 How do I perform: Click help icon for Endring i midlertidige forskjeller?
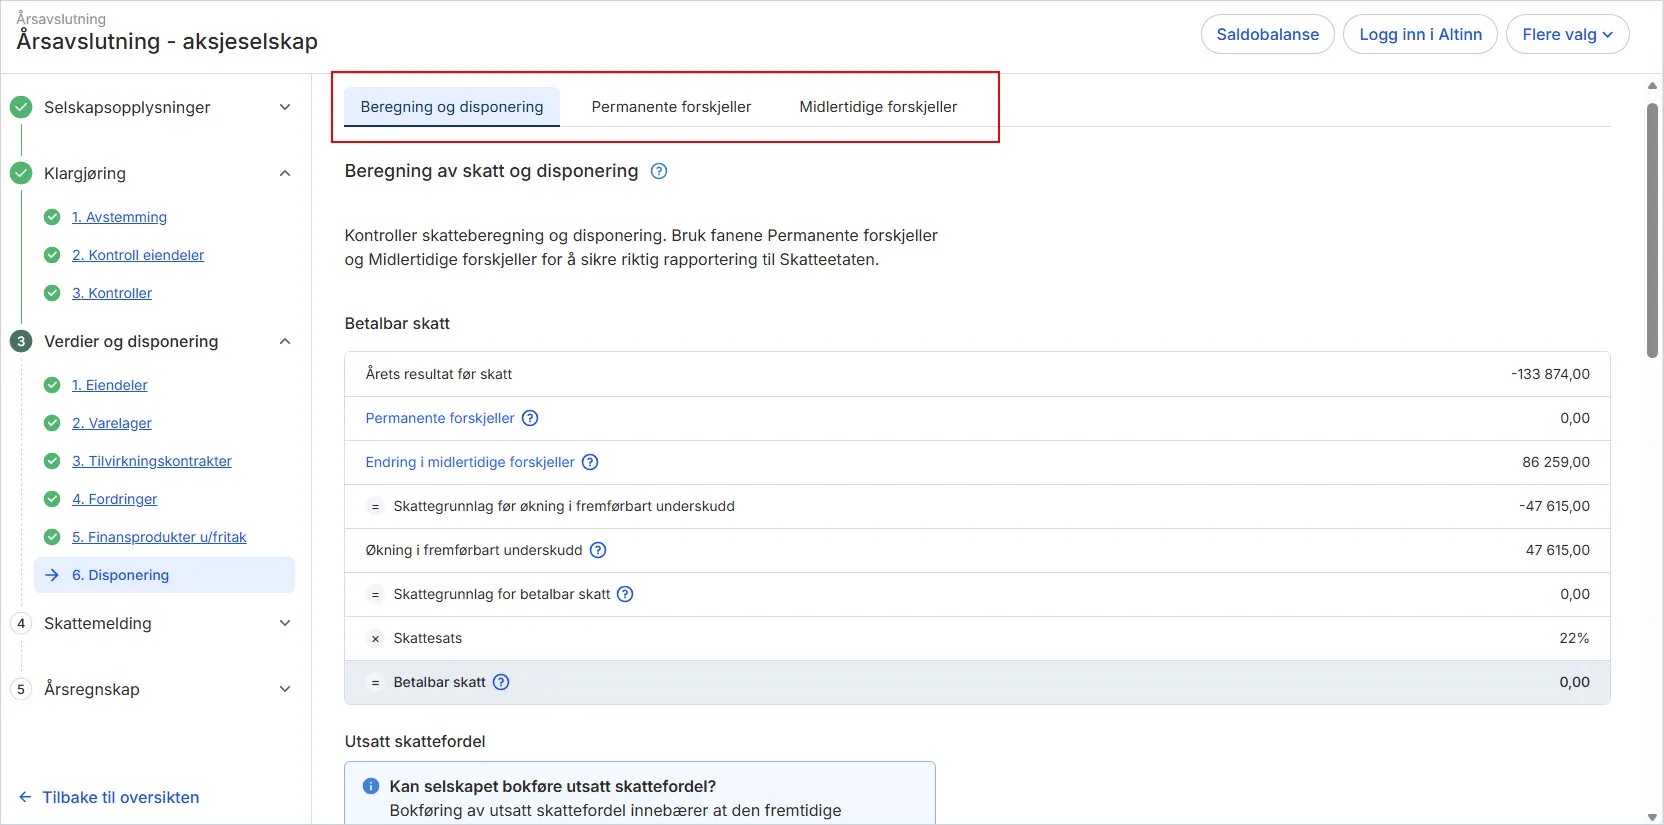590,462
